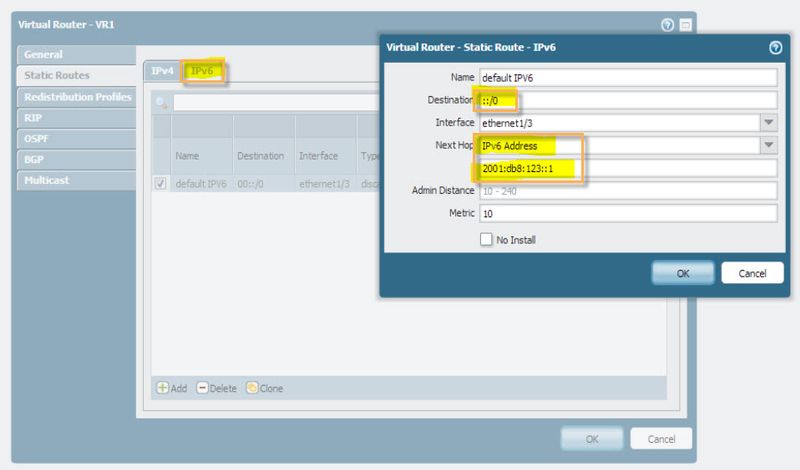The height and width of the screenshot is (470, 800).
Task: Click the route list search field
Action: tap(278, 103)
